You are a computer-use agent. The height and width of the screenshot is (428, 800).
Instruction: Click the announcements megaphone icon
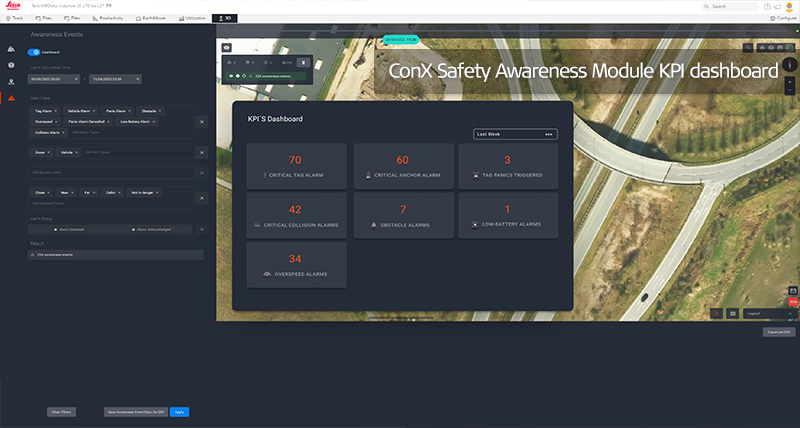777,7
